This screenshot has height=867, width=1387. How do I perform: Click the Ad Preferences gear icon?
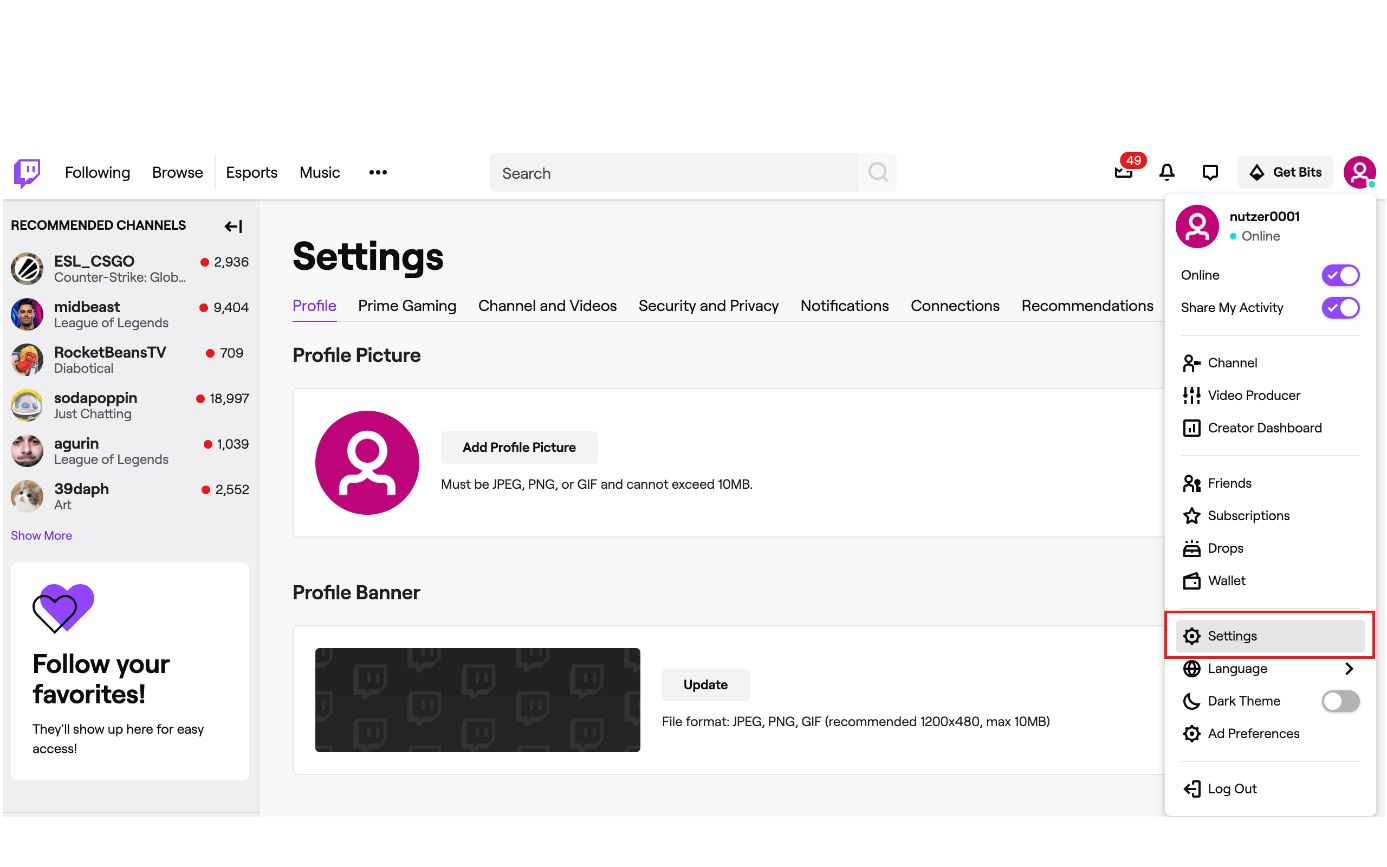1191,734
